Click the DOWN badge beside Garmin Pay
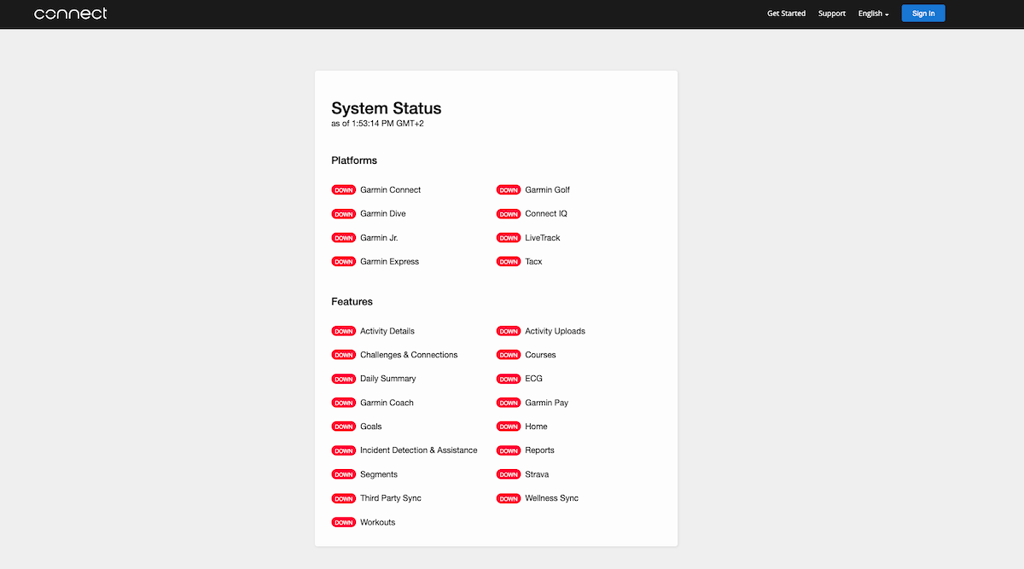The image size is (1024, 569). 508,402
